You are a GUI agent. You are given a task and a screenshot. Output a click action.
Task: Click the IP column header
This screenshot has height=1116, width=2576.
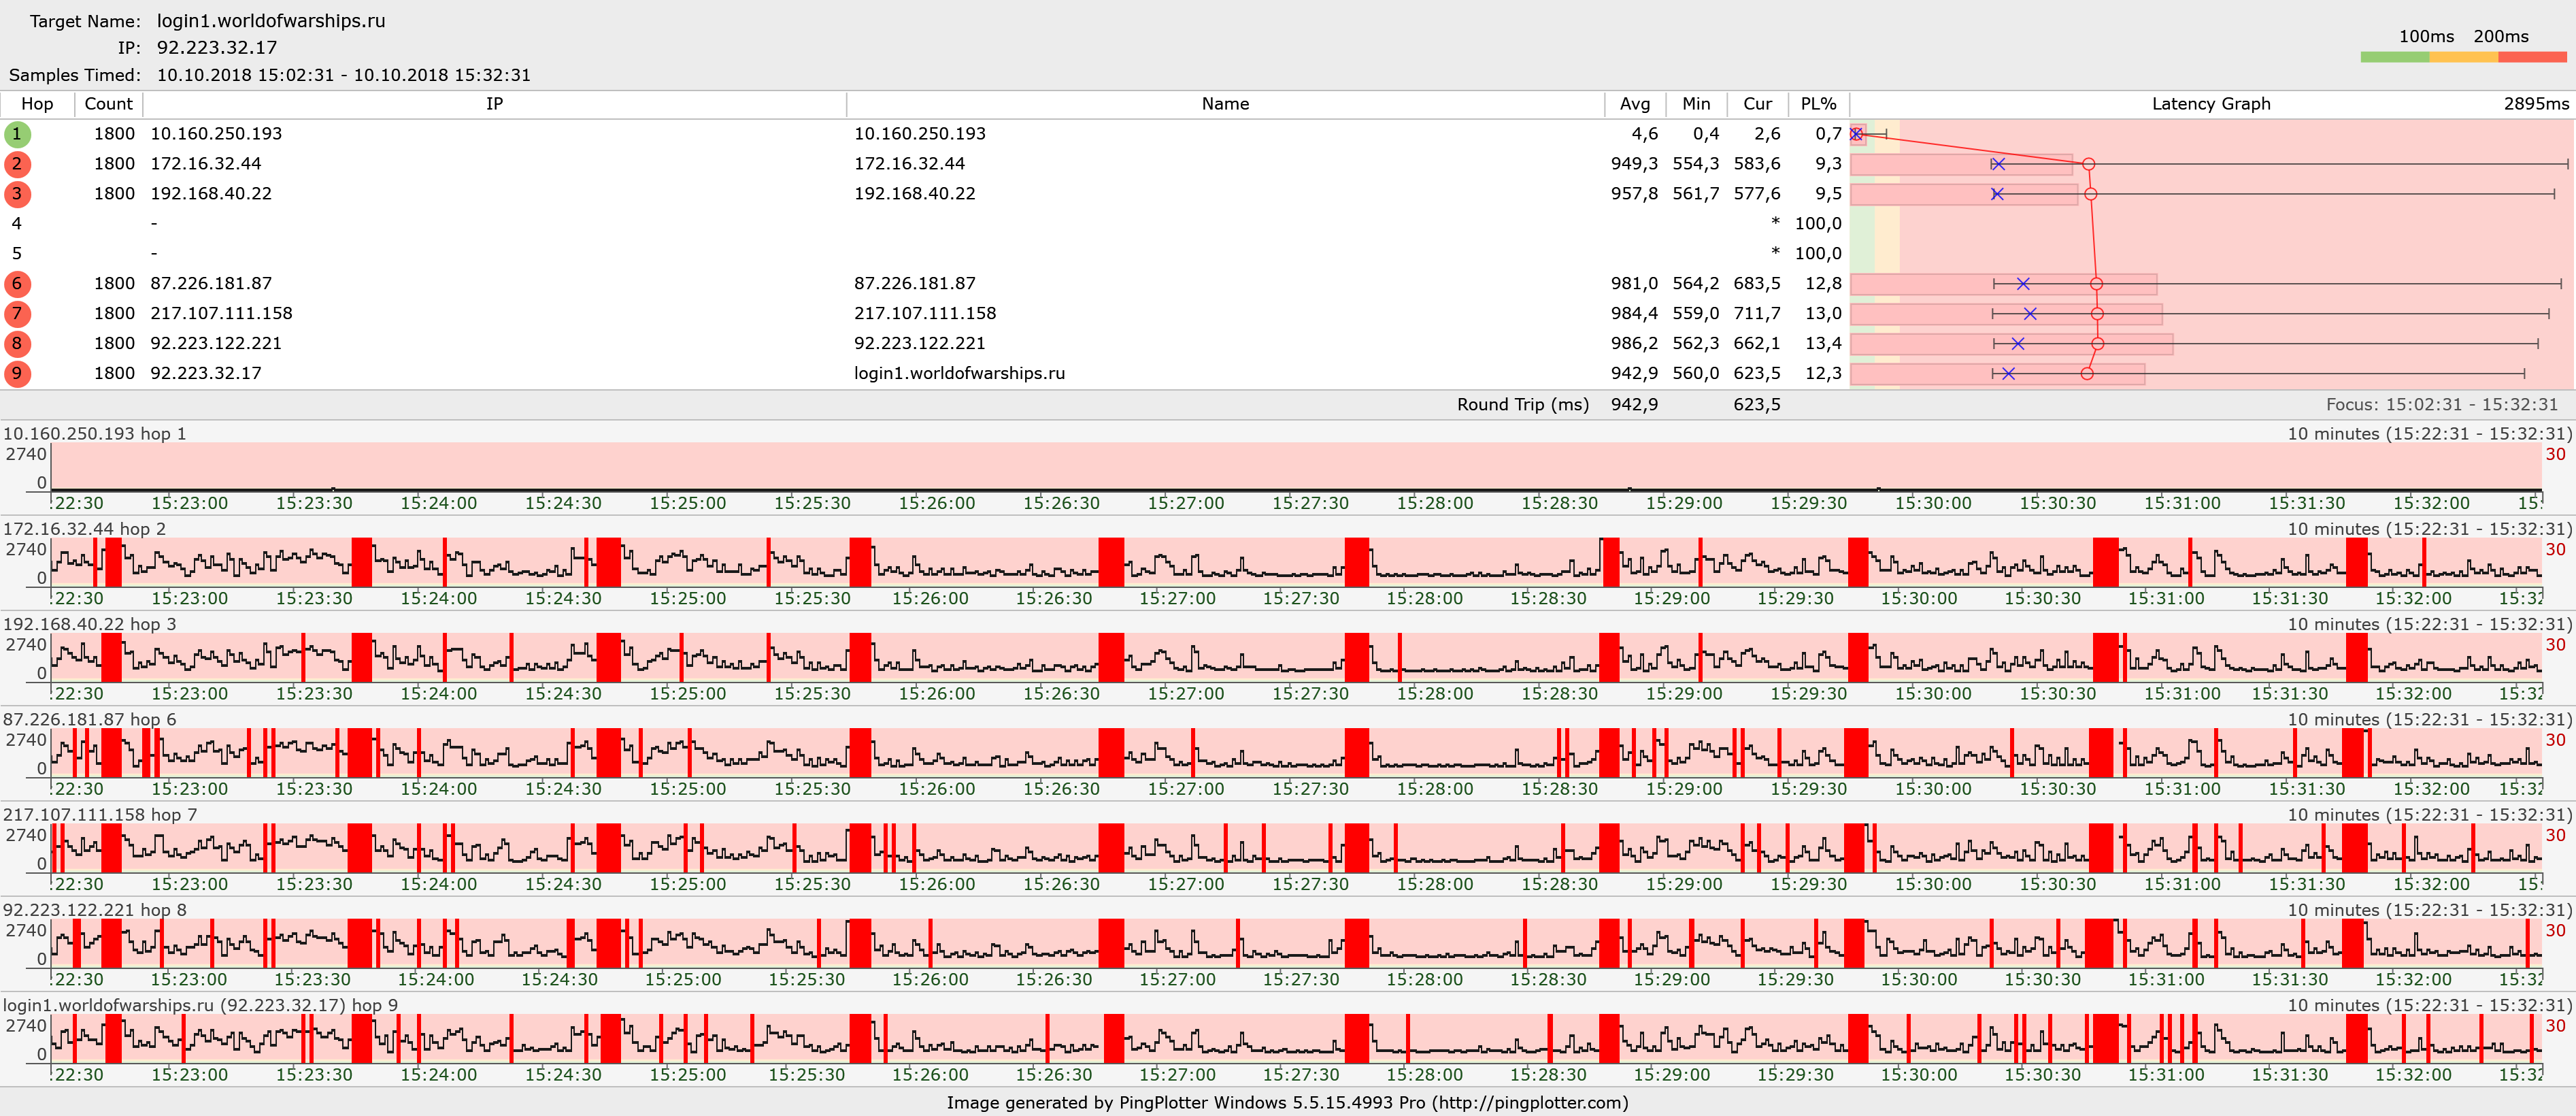494,104
